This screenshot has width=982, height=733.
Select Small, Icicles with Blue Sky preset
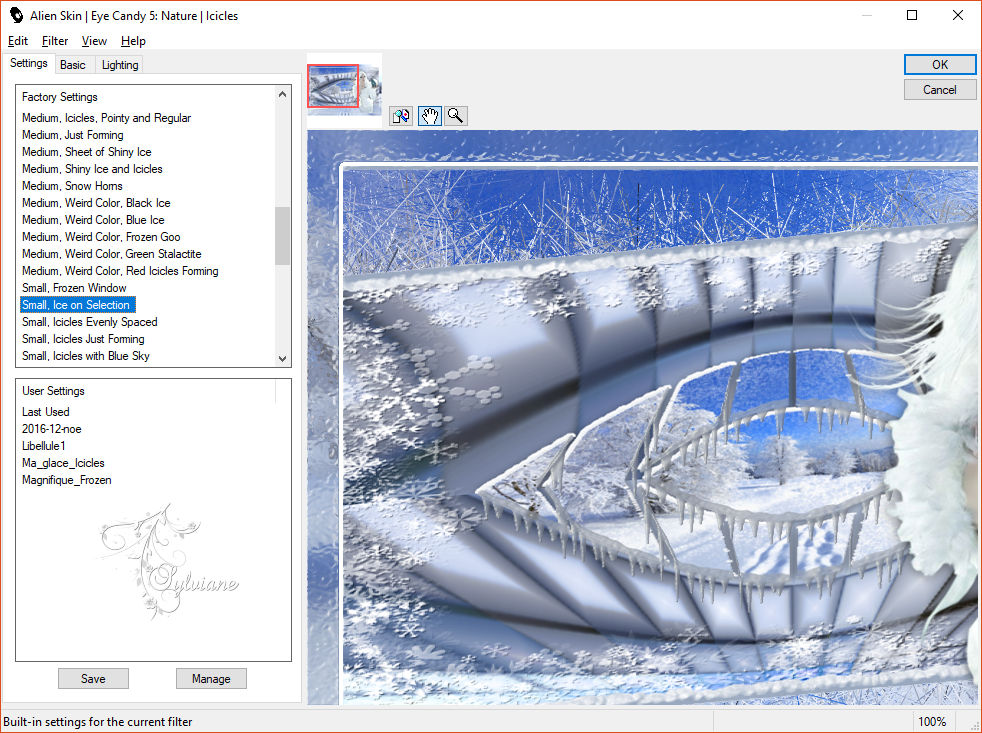pyautogui.click(x=86, y=355)
